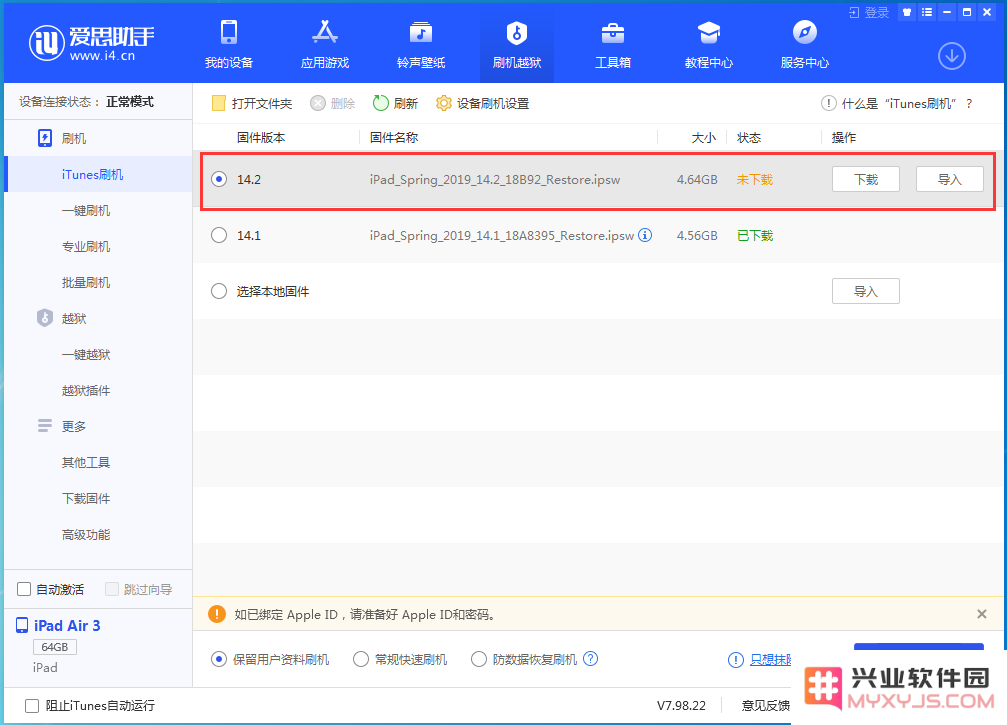Switch to 刷机越狱 tab
Image resolution: width=1007 pixels, height=725 pixels.
[516, 44]
